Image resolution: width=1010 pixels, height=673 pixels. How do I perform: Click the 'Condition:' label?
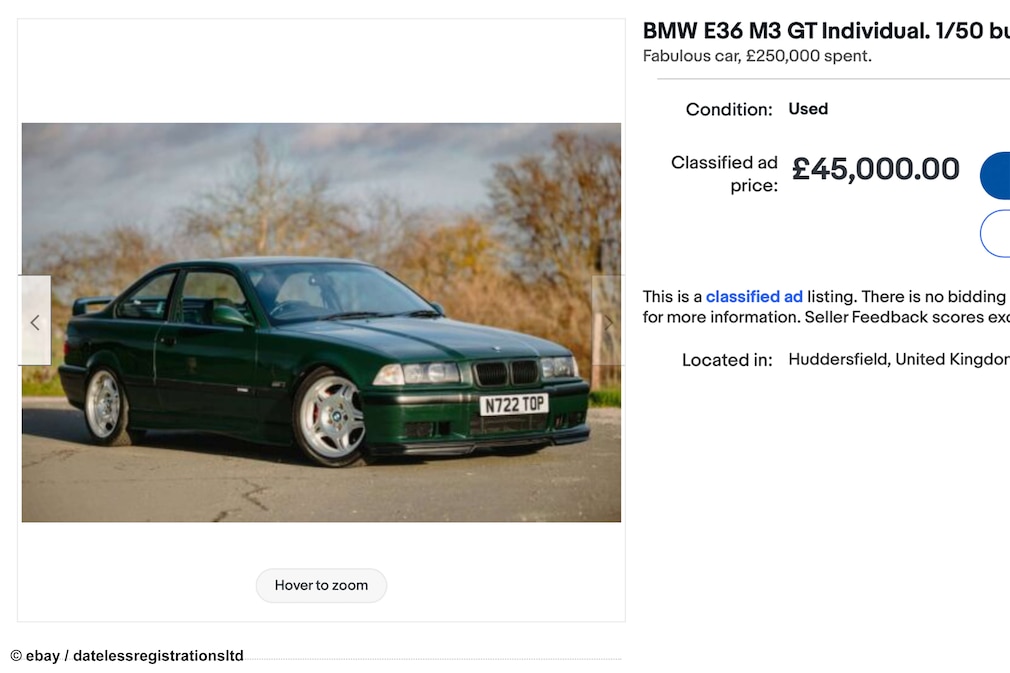tap(729, 109)
